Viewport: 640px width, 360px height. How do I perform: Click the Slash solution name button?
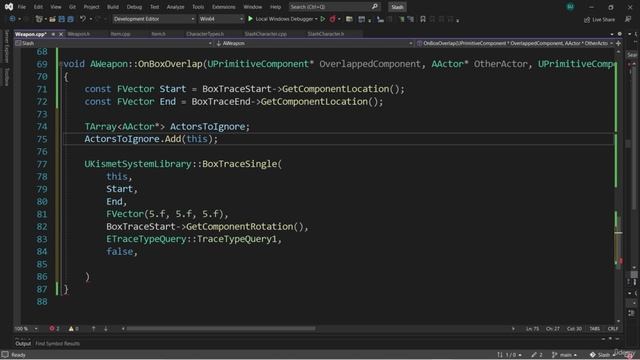[397, 7]
